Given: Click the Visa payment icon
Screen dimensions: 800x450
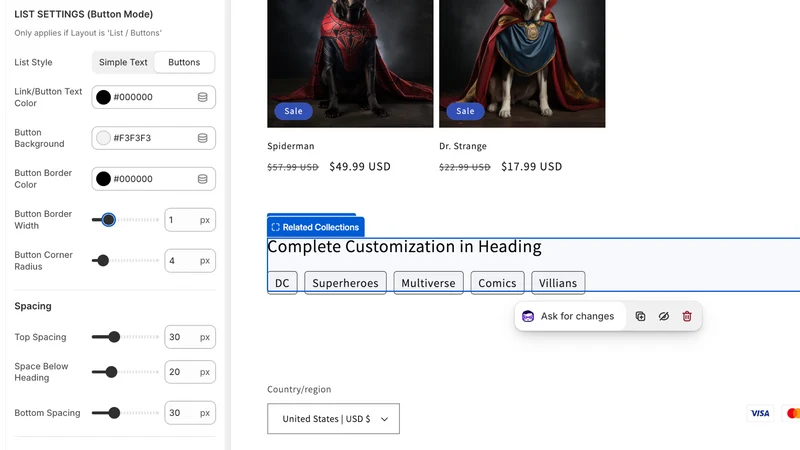Looking at the screenshot, I should (x=760, y=413).
